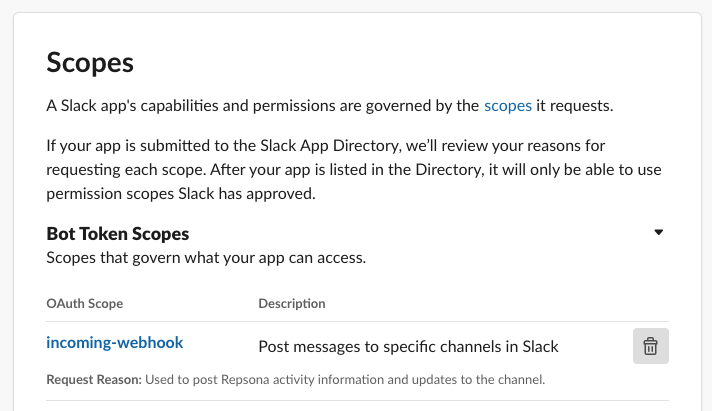Collapse the Bot Token Scopes section
Viewport: 712px width, 411px height.
tap(658, 232)
